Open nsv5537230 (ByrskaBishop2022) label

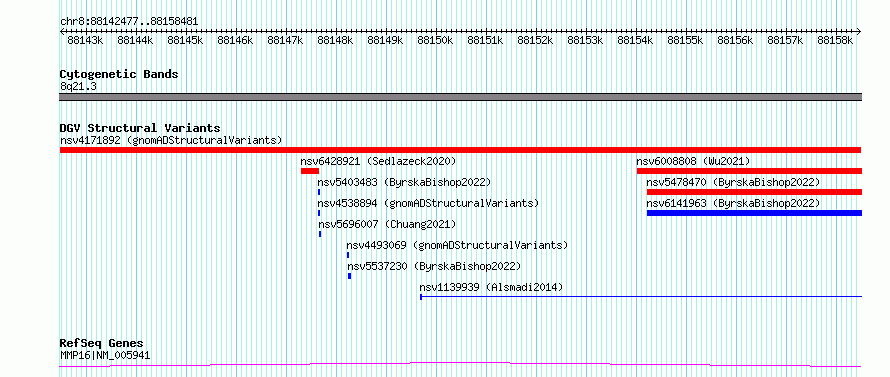(x=434, y=266)
